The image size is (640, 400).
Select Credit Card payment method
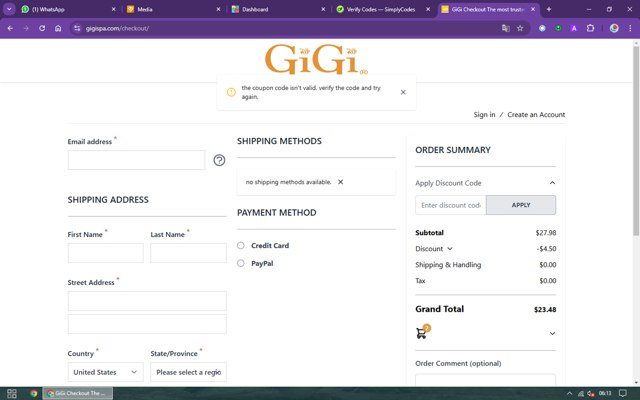pyautogui.click(x=241, y=245)
